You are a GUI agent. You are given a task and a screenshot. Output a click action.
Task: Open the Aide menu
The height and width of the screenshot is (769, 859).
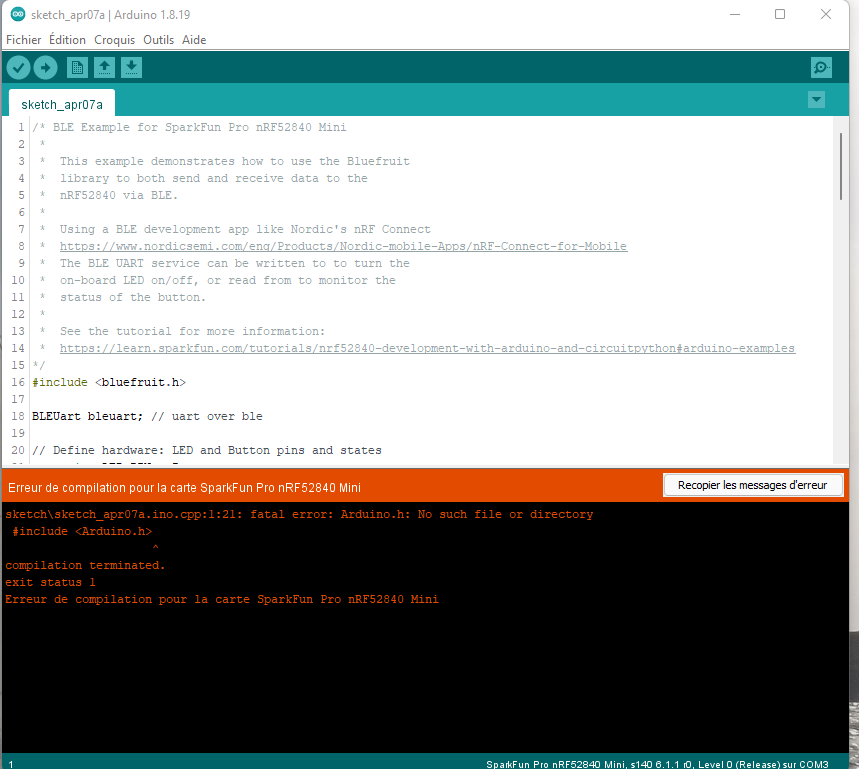point(194,40)
